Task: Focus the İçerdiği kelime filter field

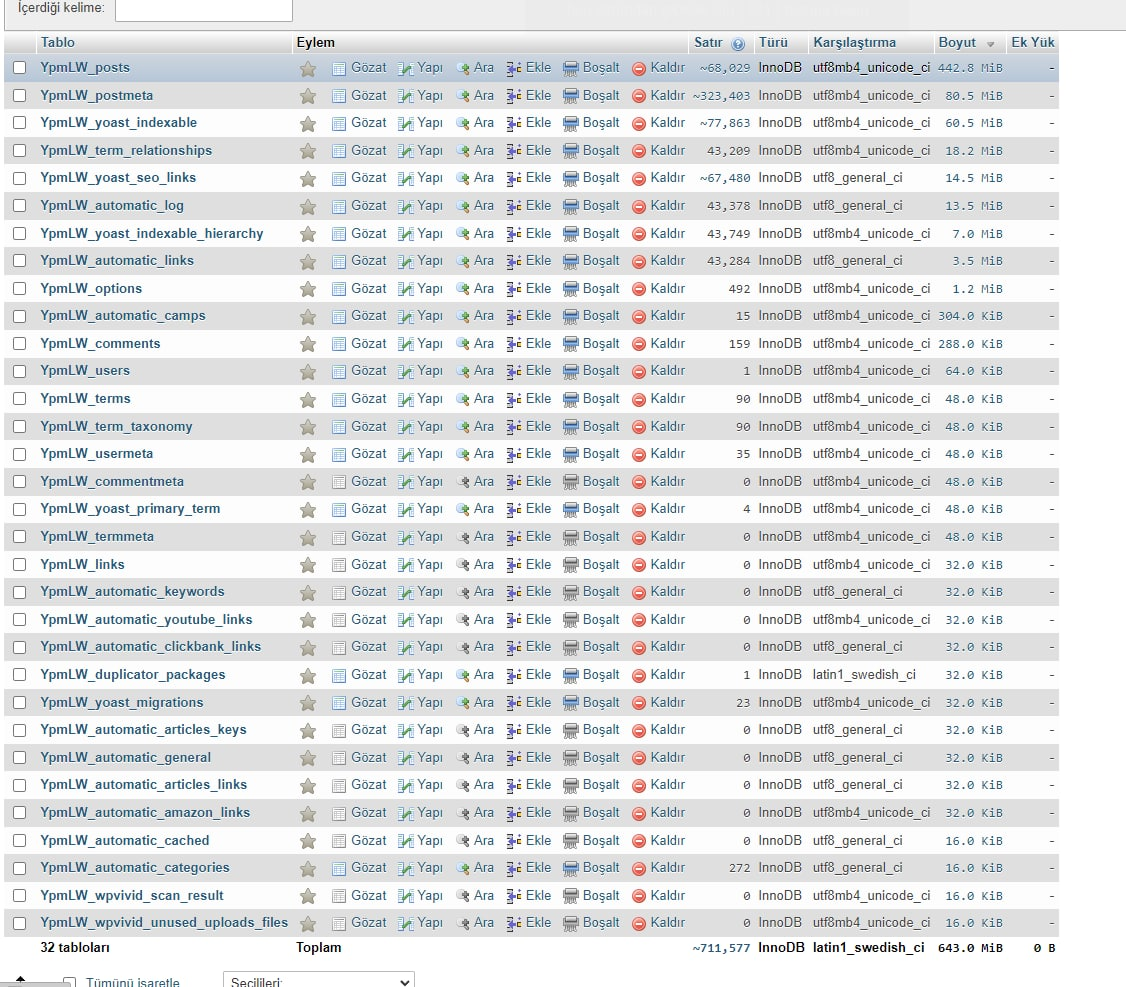Action: coord(204,9)
